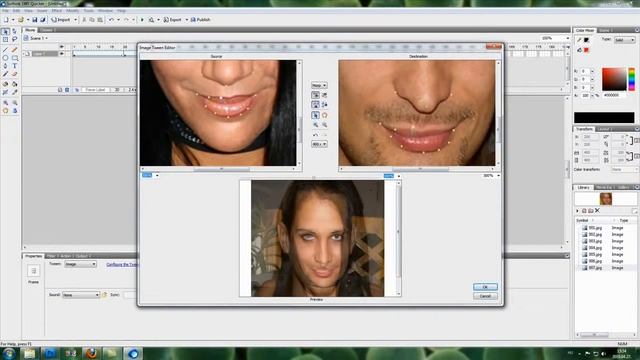Viewport: 640px width, 360px height.
Task: Toggle visibility eye for Layer 1
Action: coord(62,53)
